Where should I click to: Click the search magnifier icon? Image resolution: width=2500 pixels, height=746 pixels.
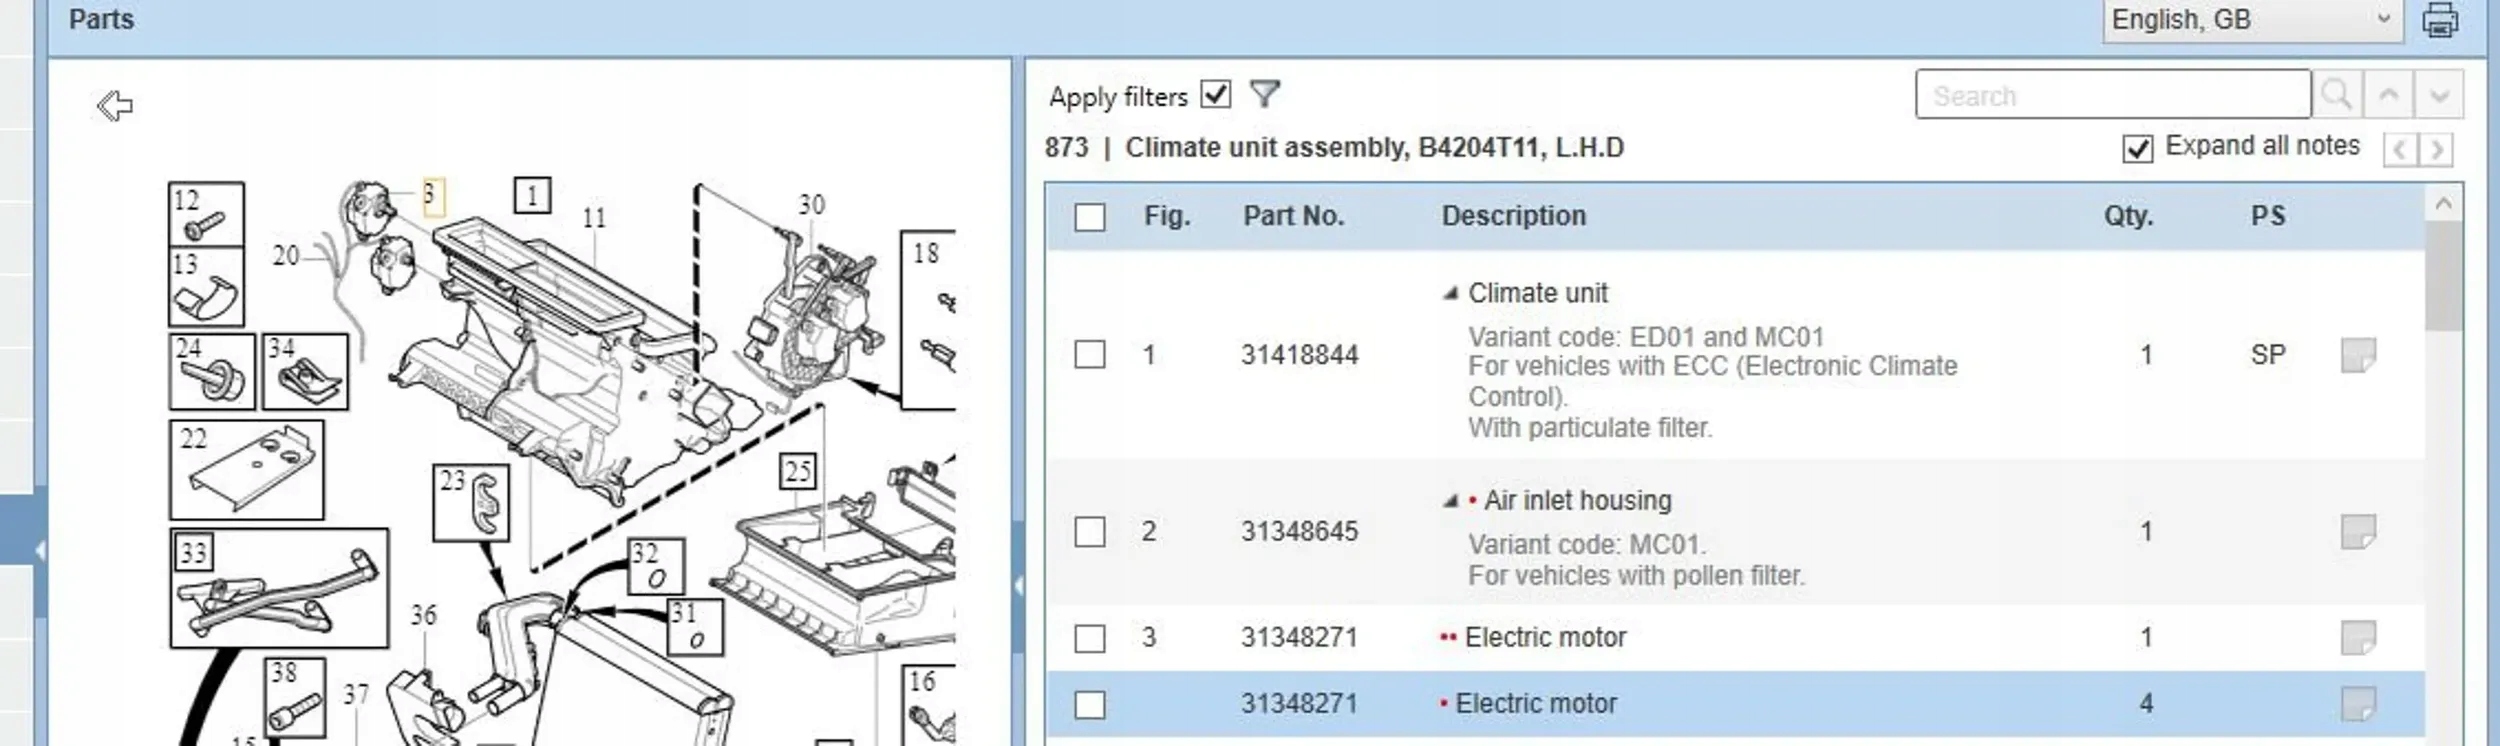click(2337, 95)
